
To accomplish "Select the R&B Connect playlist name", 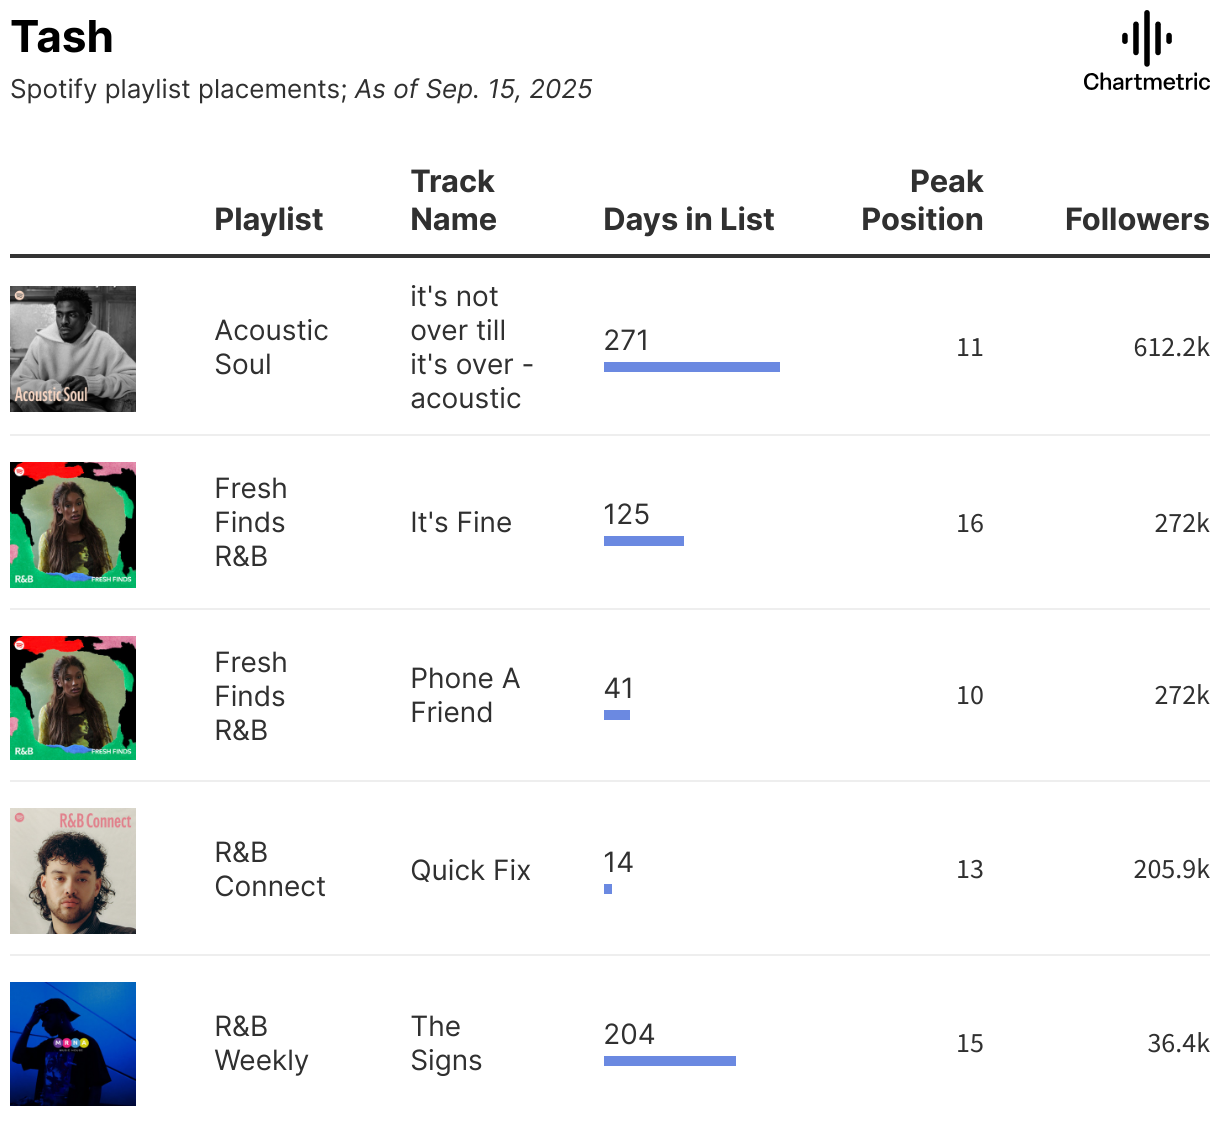I will [x=270, y=869].
